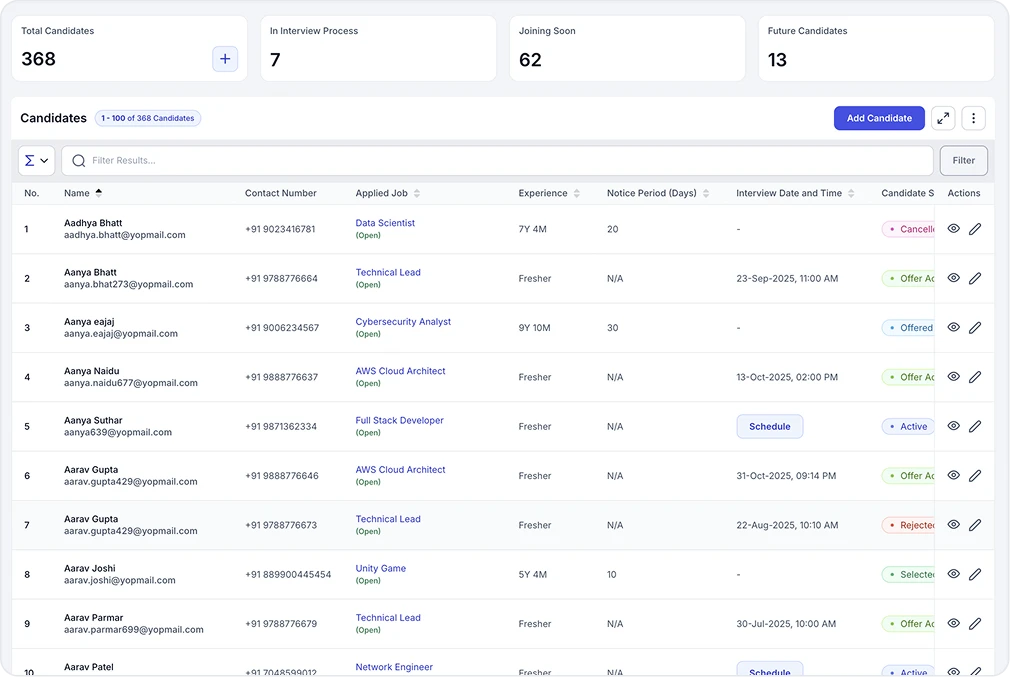
Task: Open the Cybersecurity Analyst job link
Action: pos(403,321)
